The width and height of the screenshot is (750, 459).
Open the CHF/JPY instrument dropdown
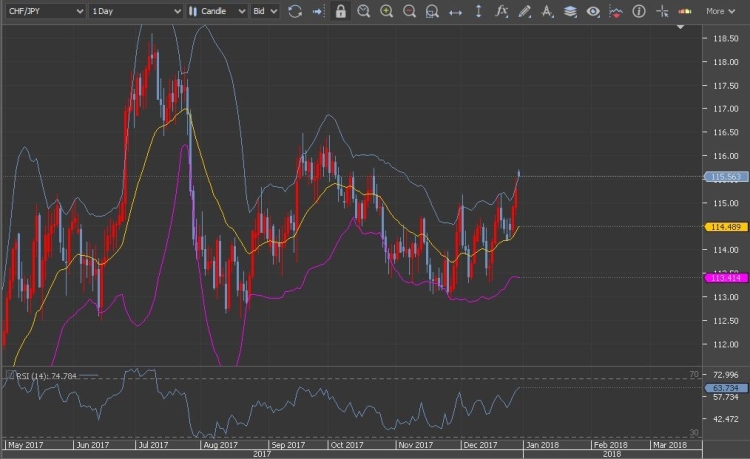pos(44,12)
